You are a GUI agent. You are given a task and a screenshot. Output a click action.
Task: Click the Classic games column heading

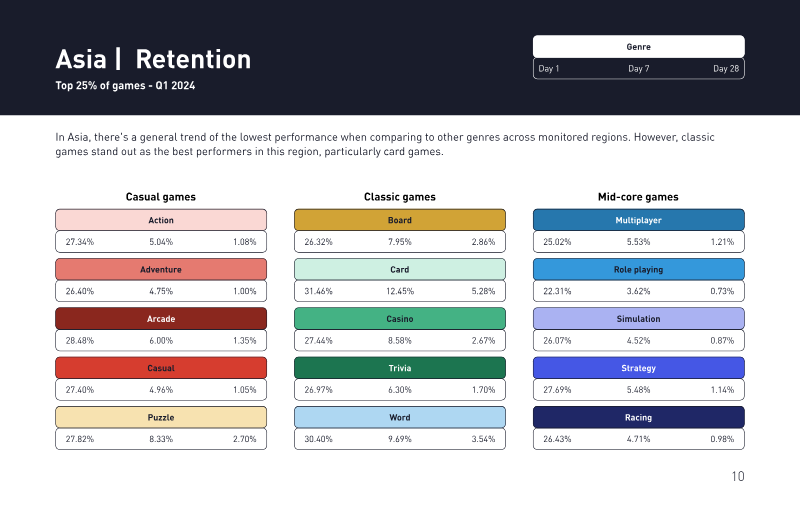(399, 197)
